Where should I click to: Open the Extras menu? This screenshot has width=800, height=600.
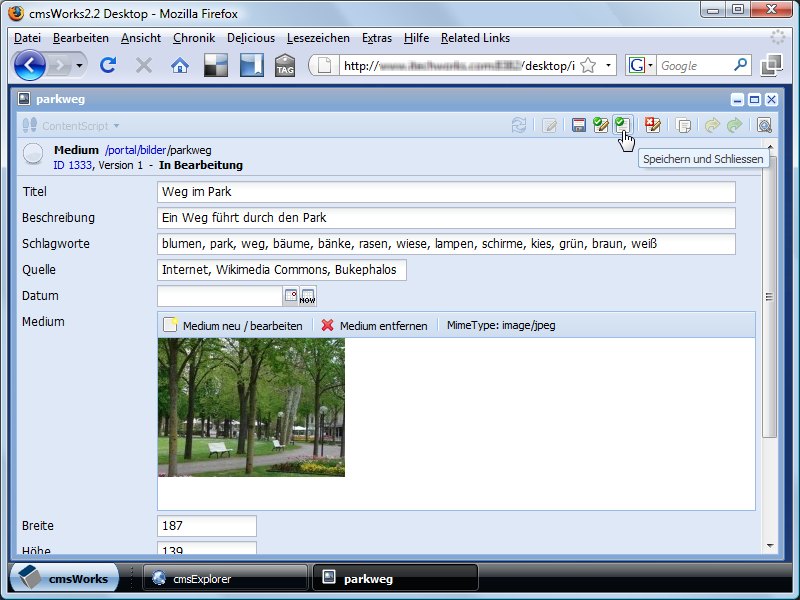tap(377, 38)
